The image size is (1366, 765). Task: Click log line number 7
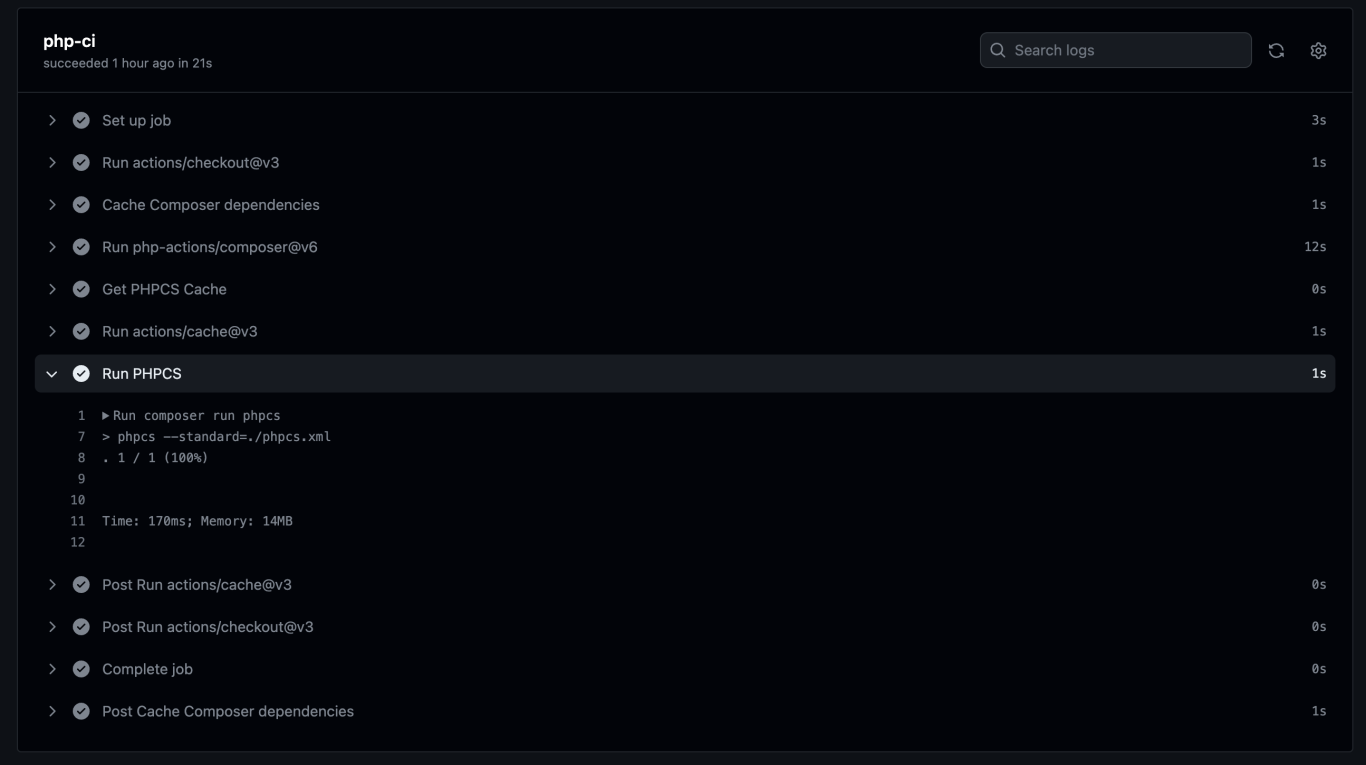pyautogui.click(x=82, y=436)
